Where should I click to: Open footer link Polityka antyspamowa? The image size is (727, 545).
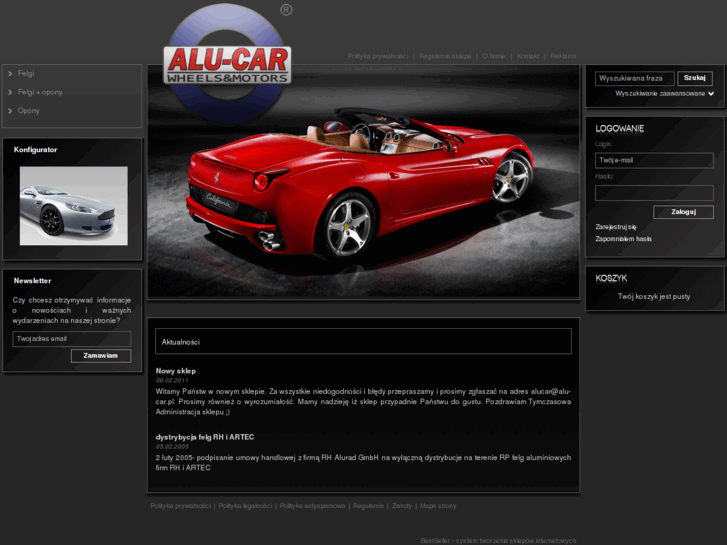[x=312, y=506]
